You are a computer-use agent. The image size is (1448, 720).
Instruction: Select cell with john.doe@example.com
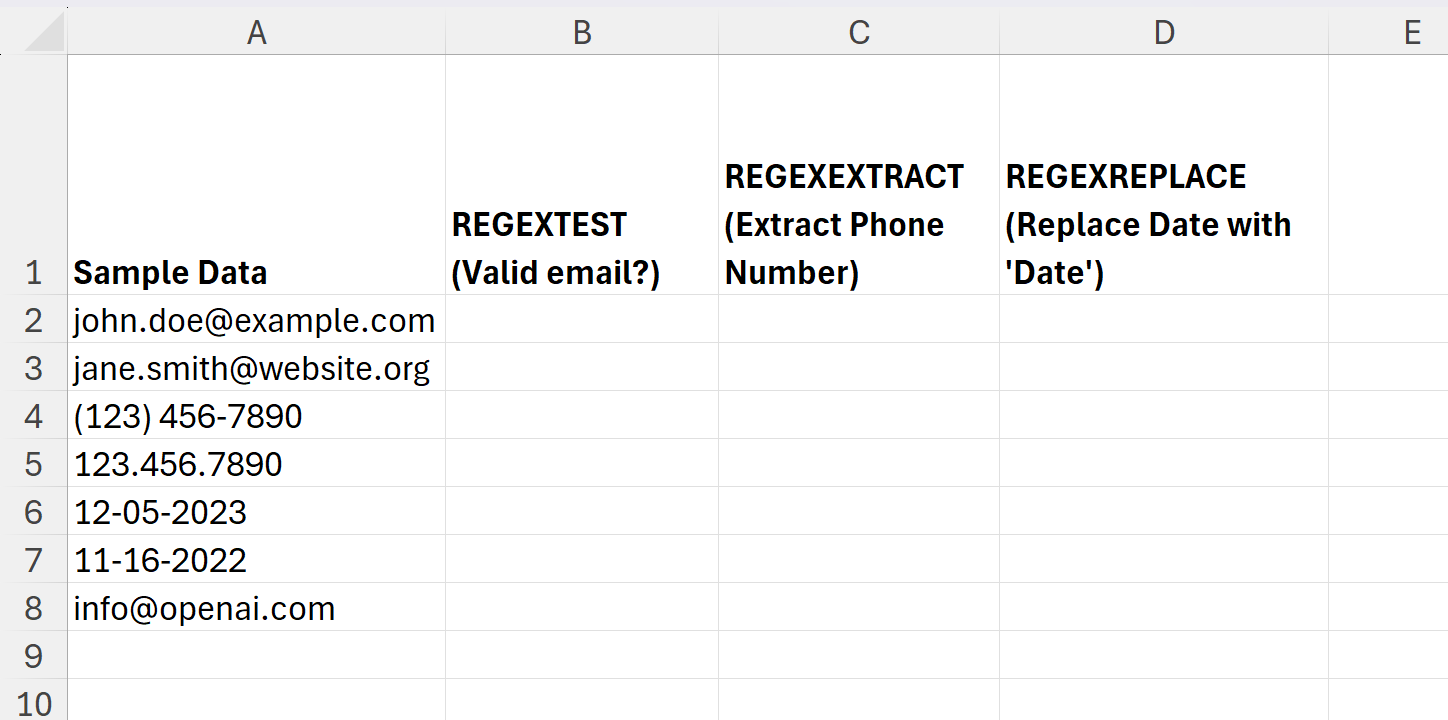(x=254, y=320)
